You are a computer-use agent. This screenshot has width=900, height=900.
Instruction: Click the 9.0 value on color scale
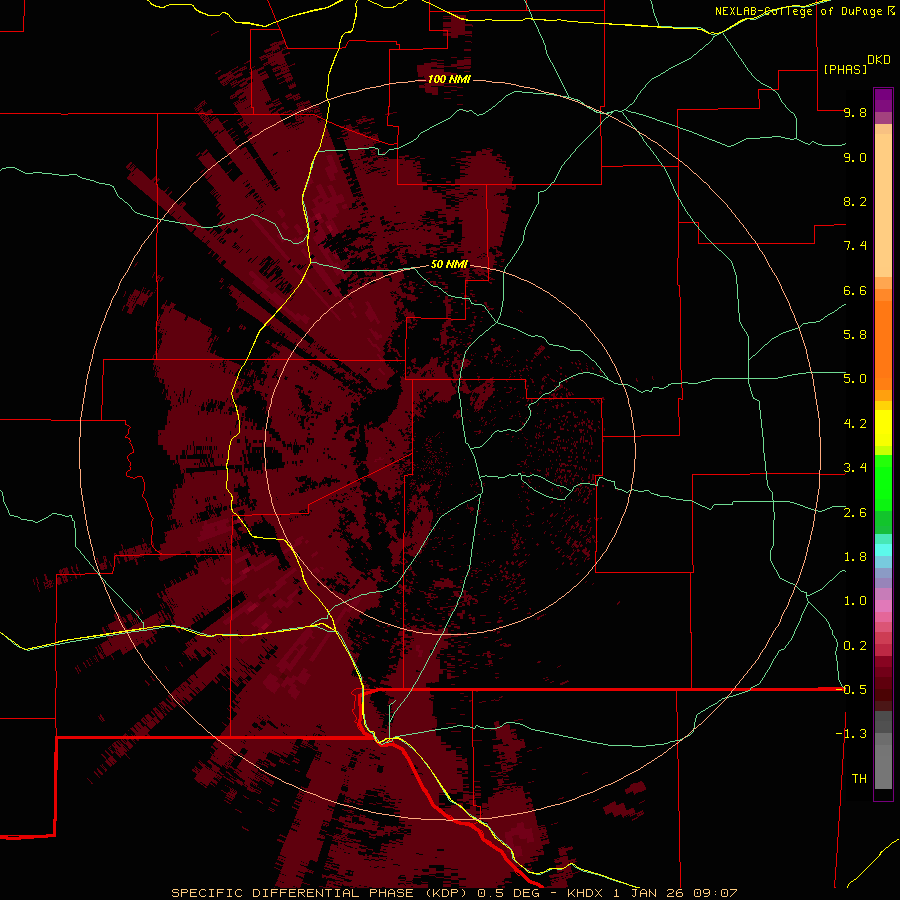click(855, 158)
